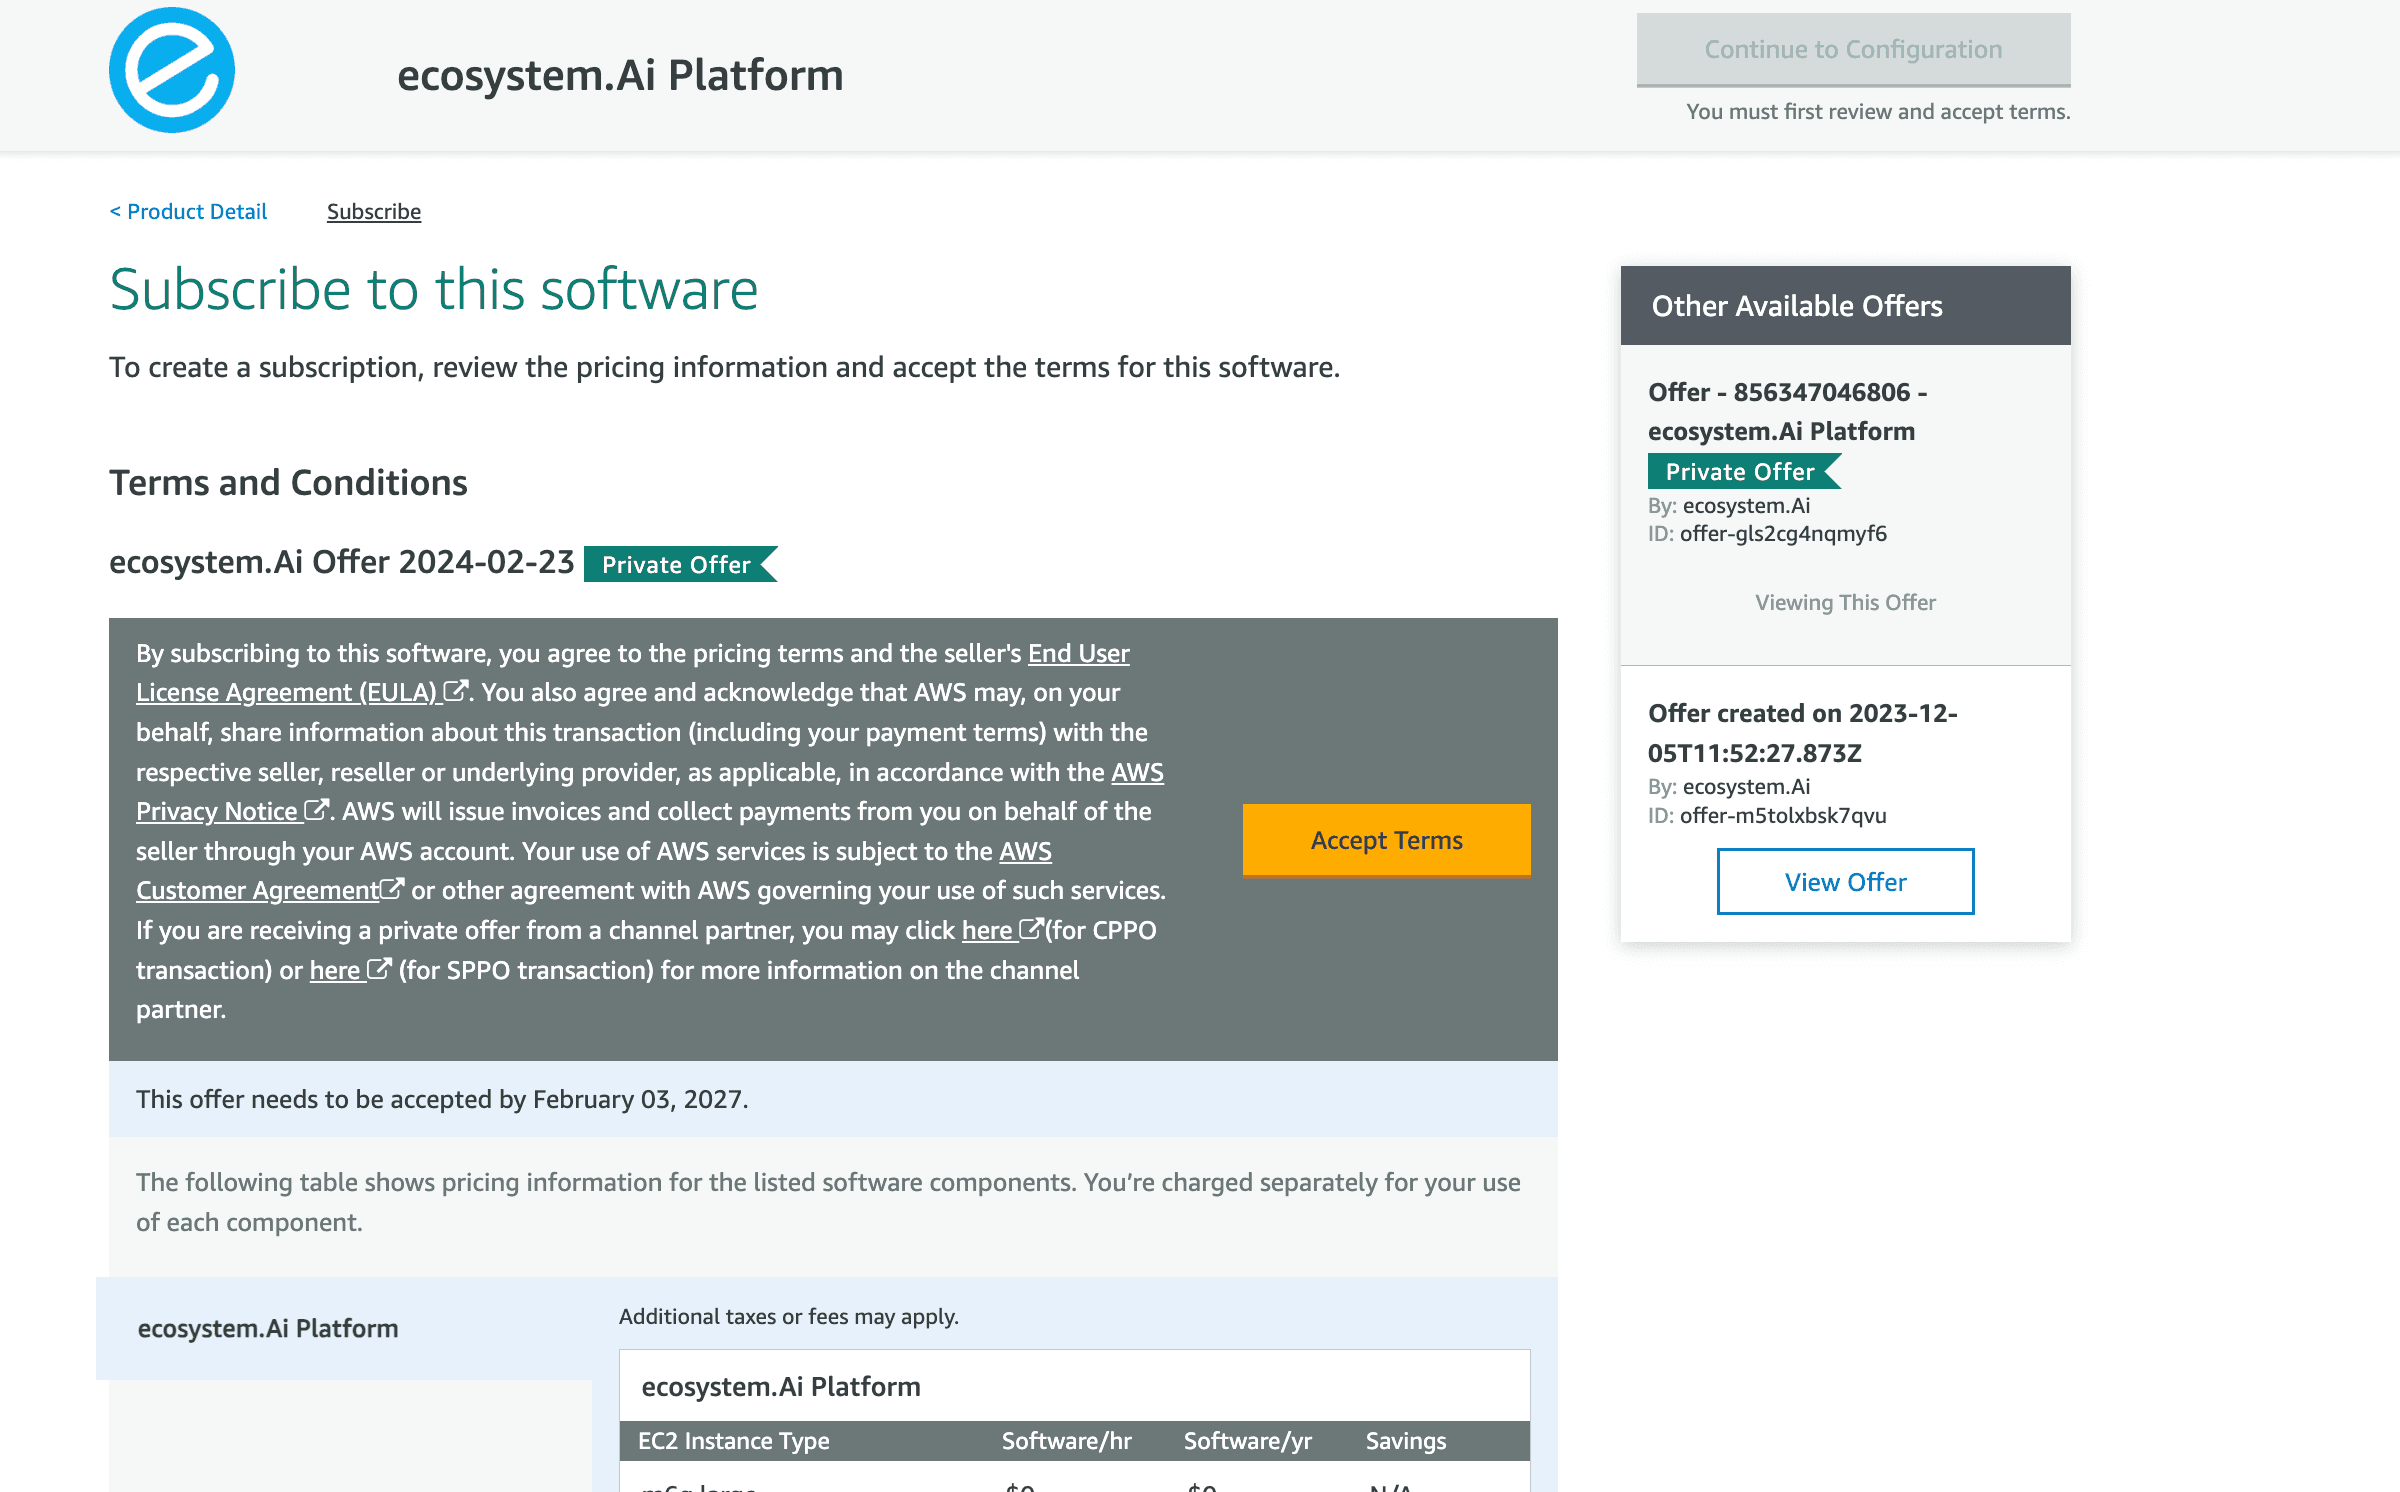Screen dimensions: 2400x1492
Task: Click the 'Software/hr' column header
Action: pyautogui.click(x=1066, y=1441)
